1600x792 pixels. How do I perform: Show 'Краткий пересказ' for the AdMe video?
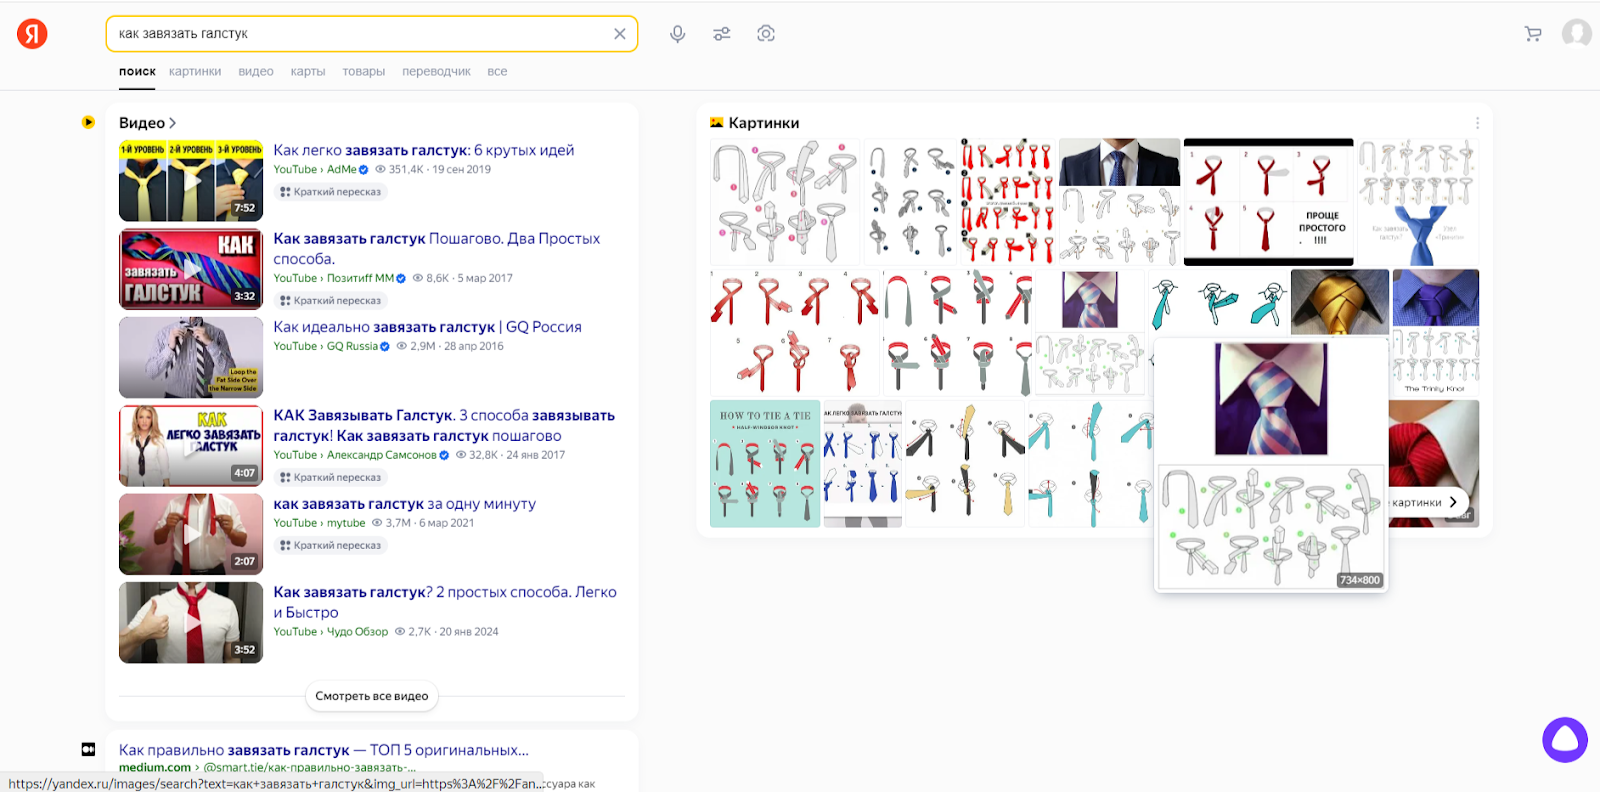click(x=331, y=192)
